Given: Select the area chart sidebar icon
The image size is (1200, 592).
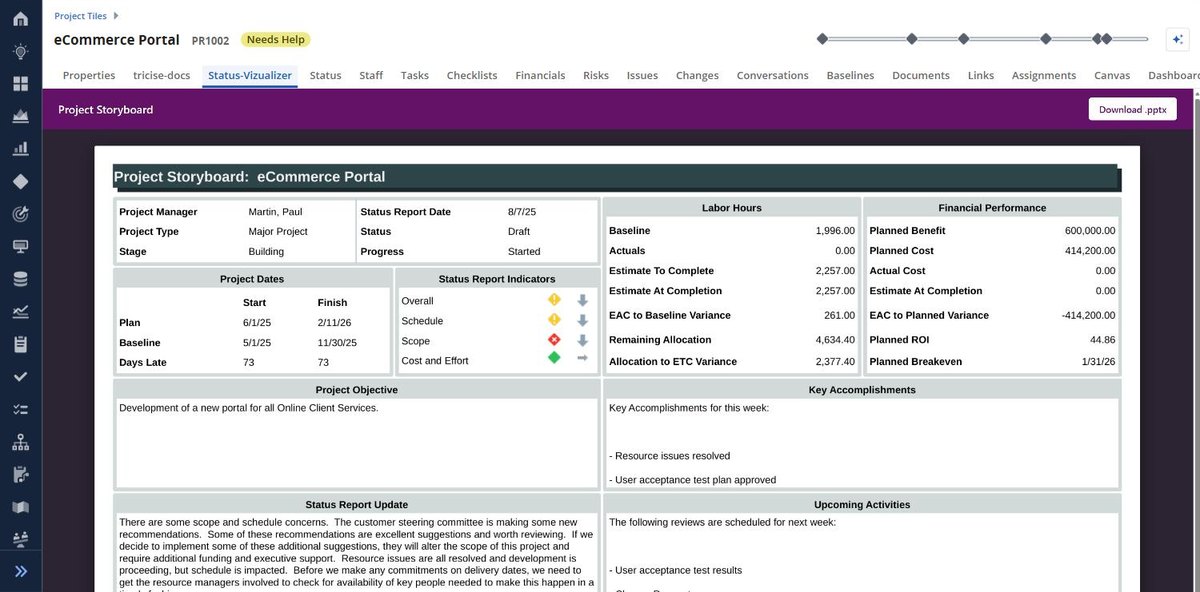Looking at the screenshot, I should [20, 116].
